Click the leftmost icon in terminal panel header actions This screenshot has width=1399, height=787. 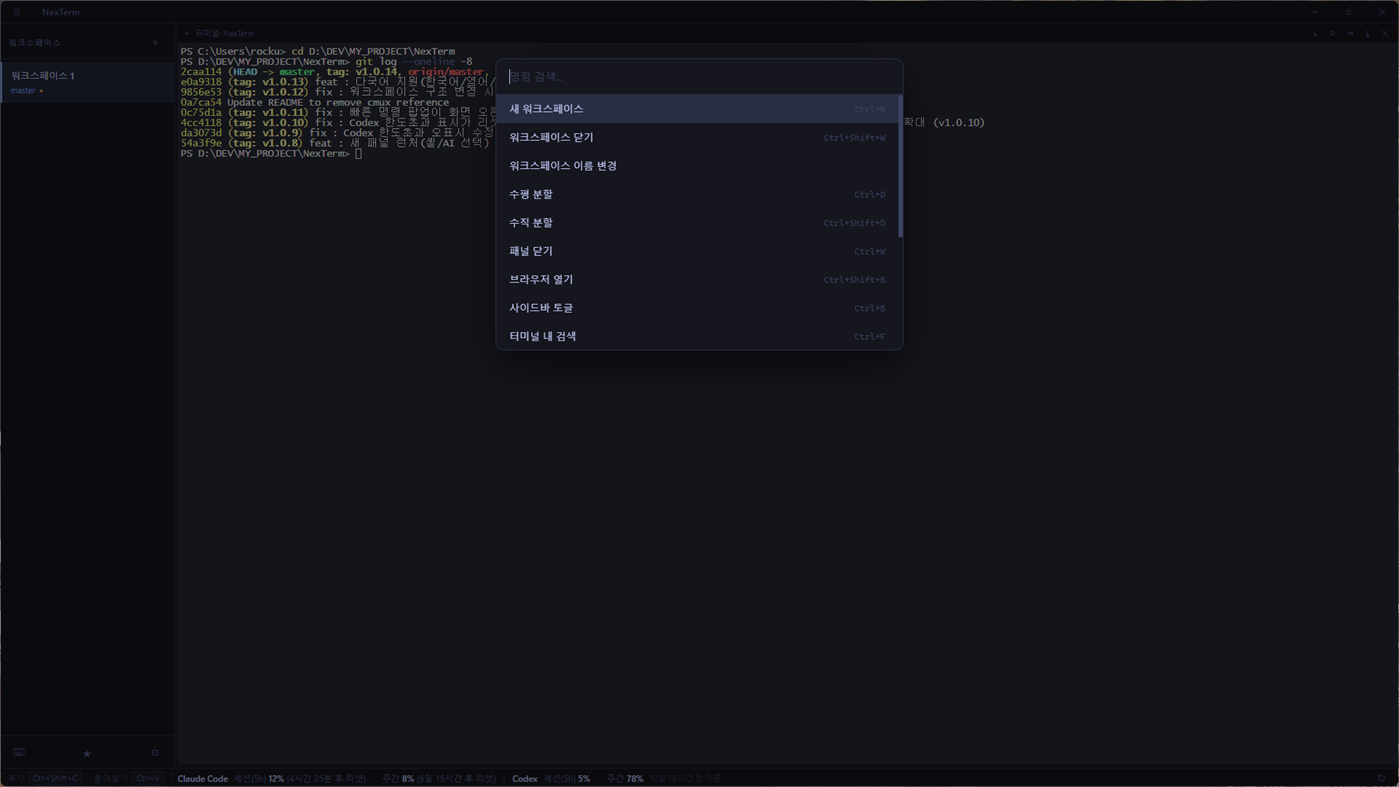(1315, 34)
